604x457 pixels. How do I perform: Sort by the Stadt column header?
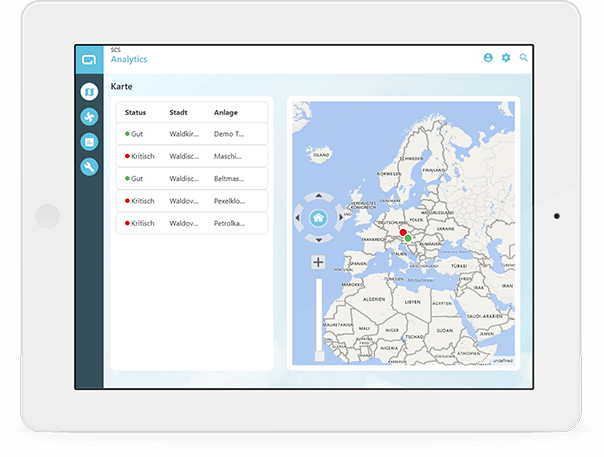[178, 113]
